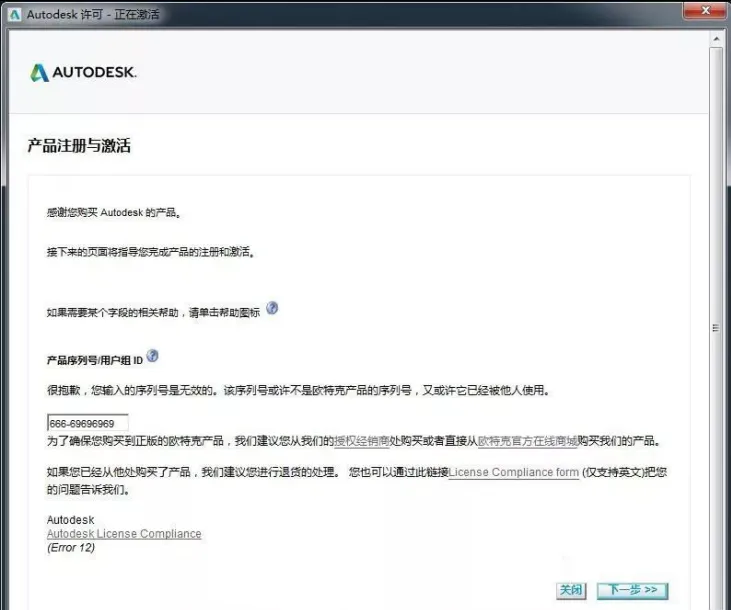Click the 接下来的页面将指导您 text line
The width and height of the screenshot is (731, 610).
150,252
